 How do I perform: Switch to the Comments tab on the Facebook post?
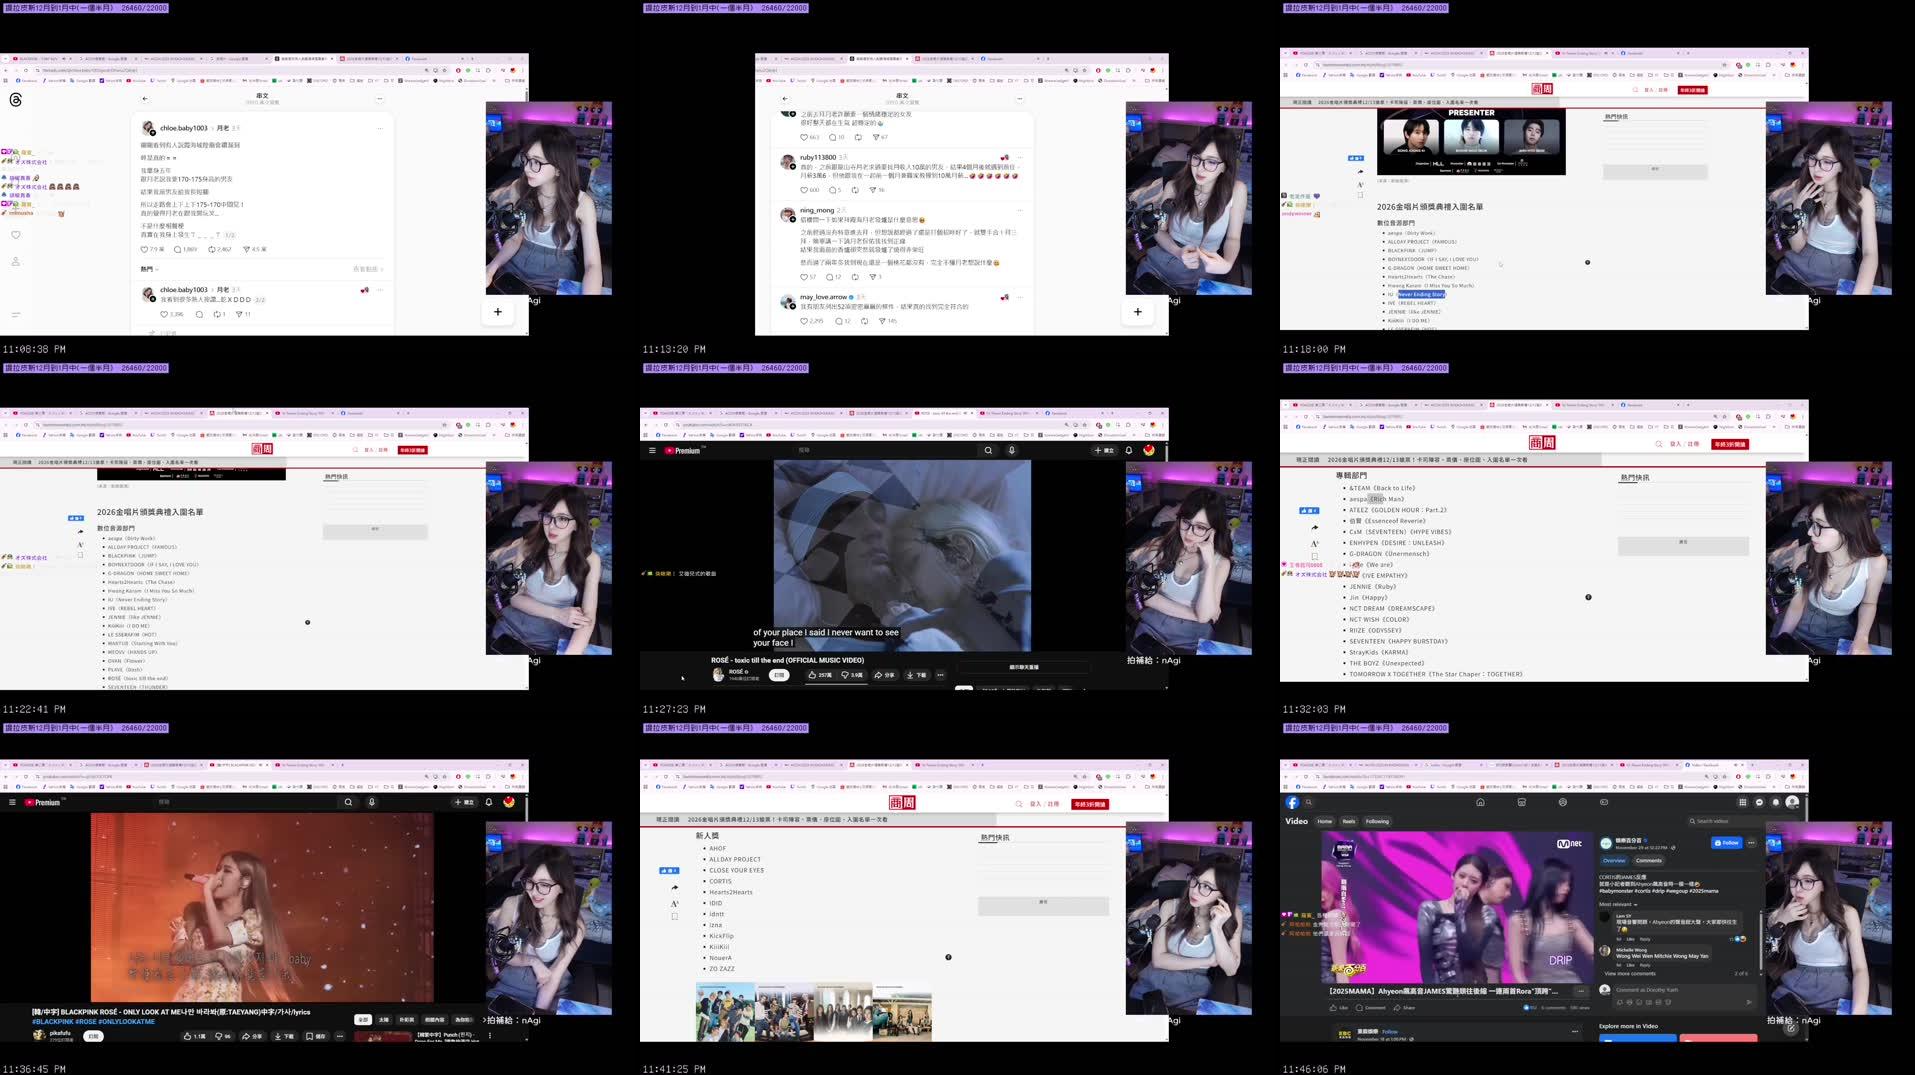1649,861
